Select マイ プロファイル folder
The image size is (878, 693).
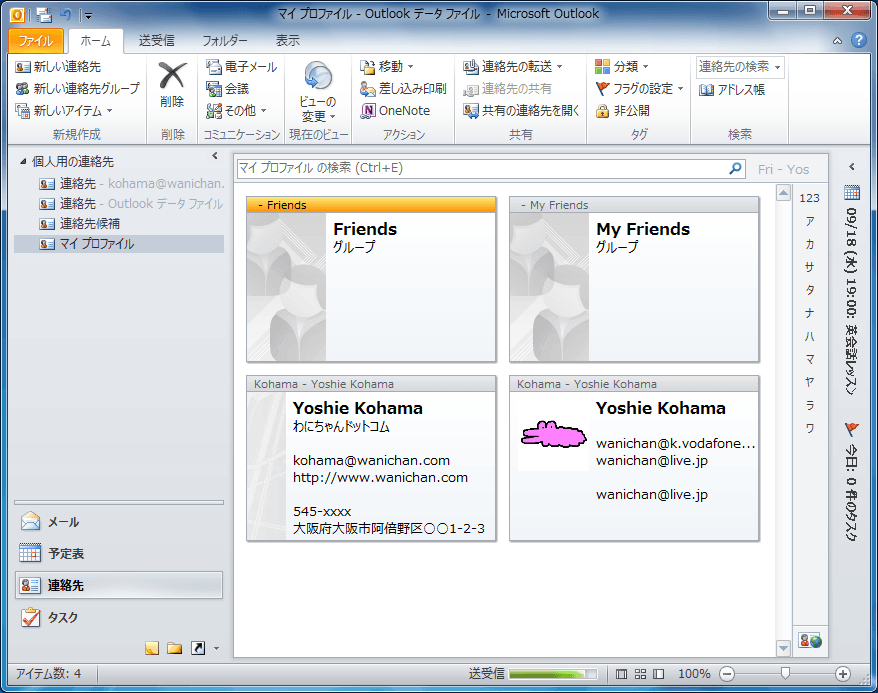tap(119, 244)
